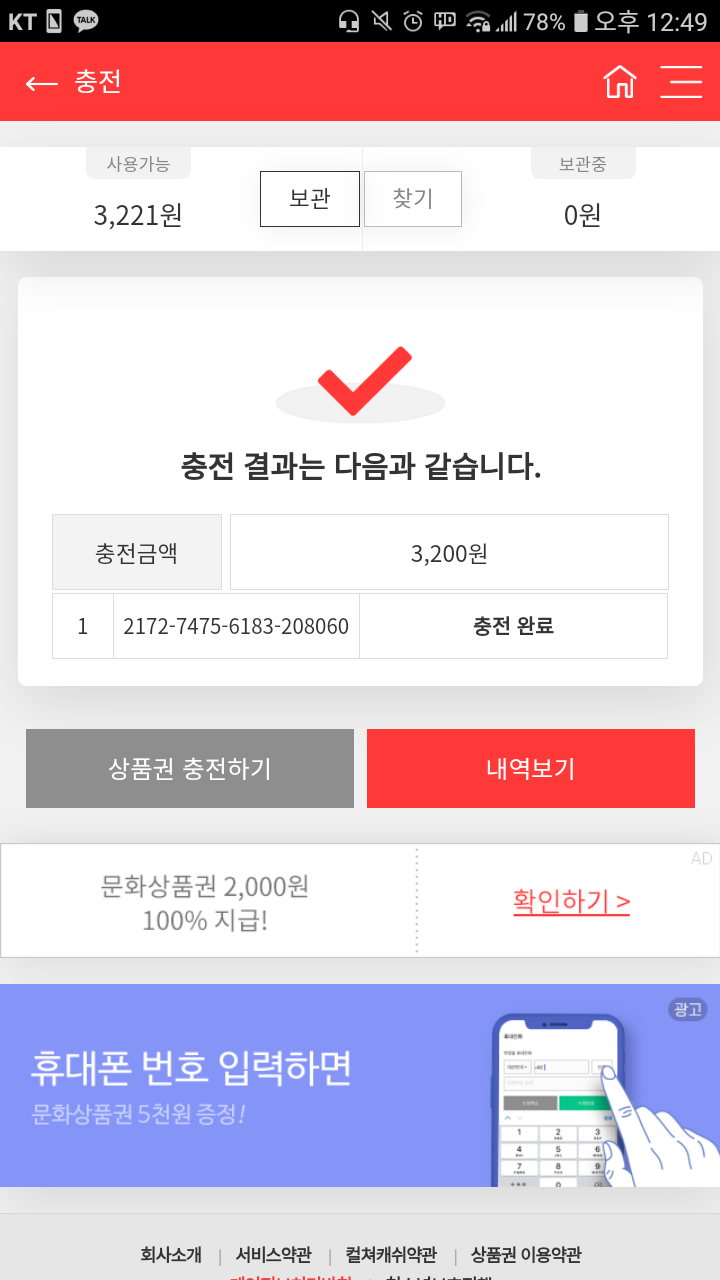The width and height of the screenshot is (720, 1280).
Task: Tap the red checkmark icon
Action: pos(363,381)
